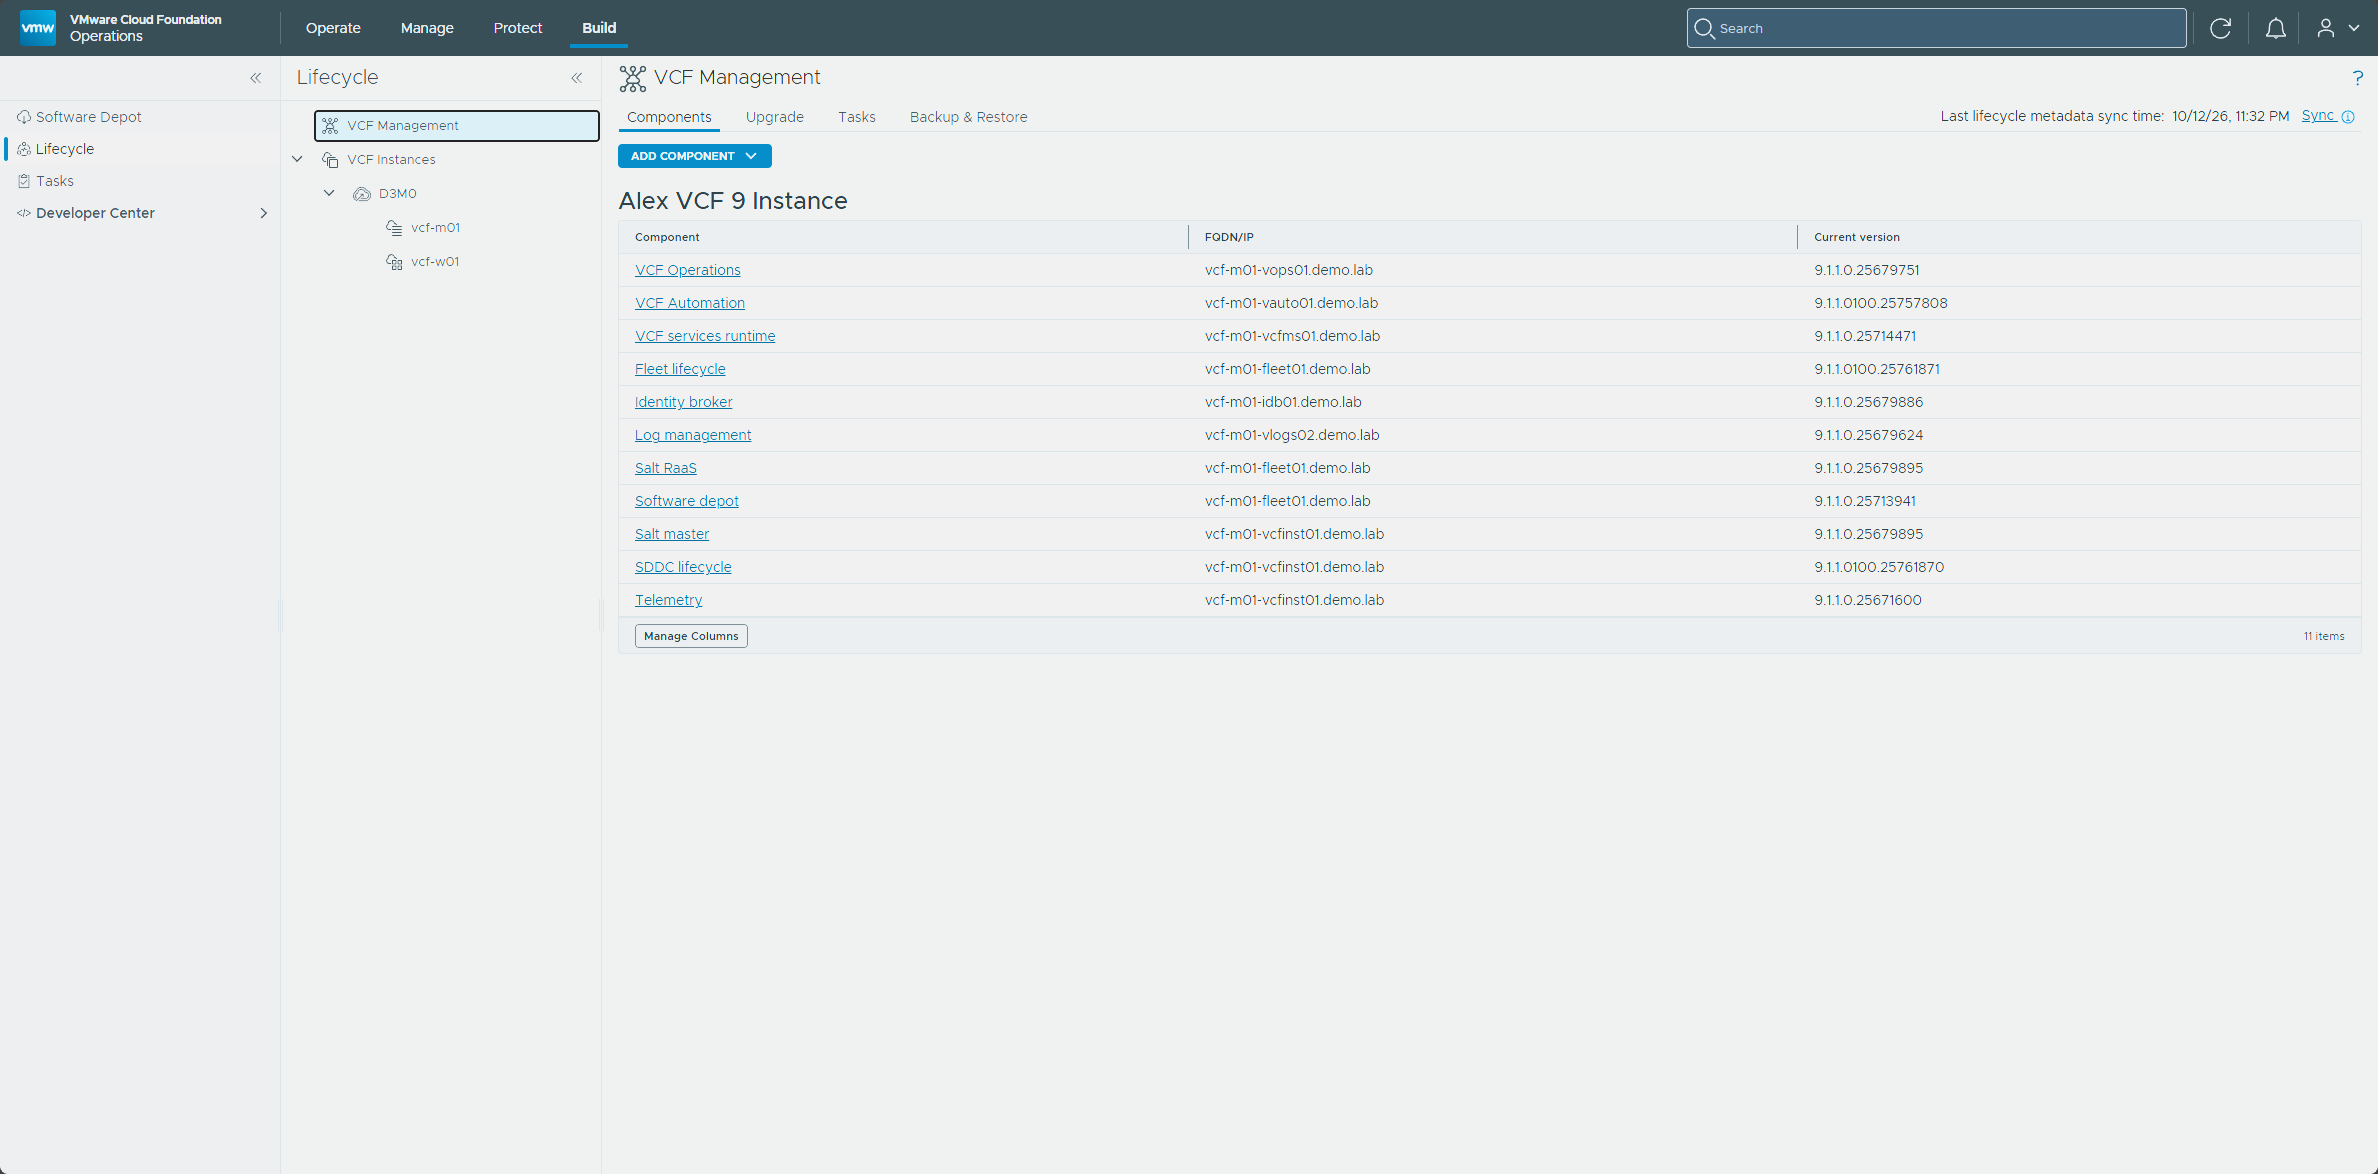Viewport: 2378px width, 1174px height.
Task: Click the search magnifier icon
Action: pyautogui.click(x=1704, y=28)
